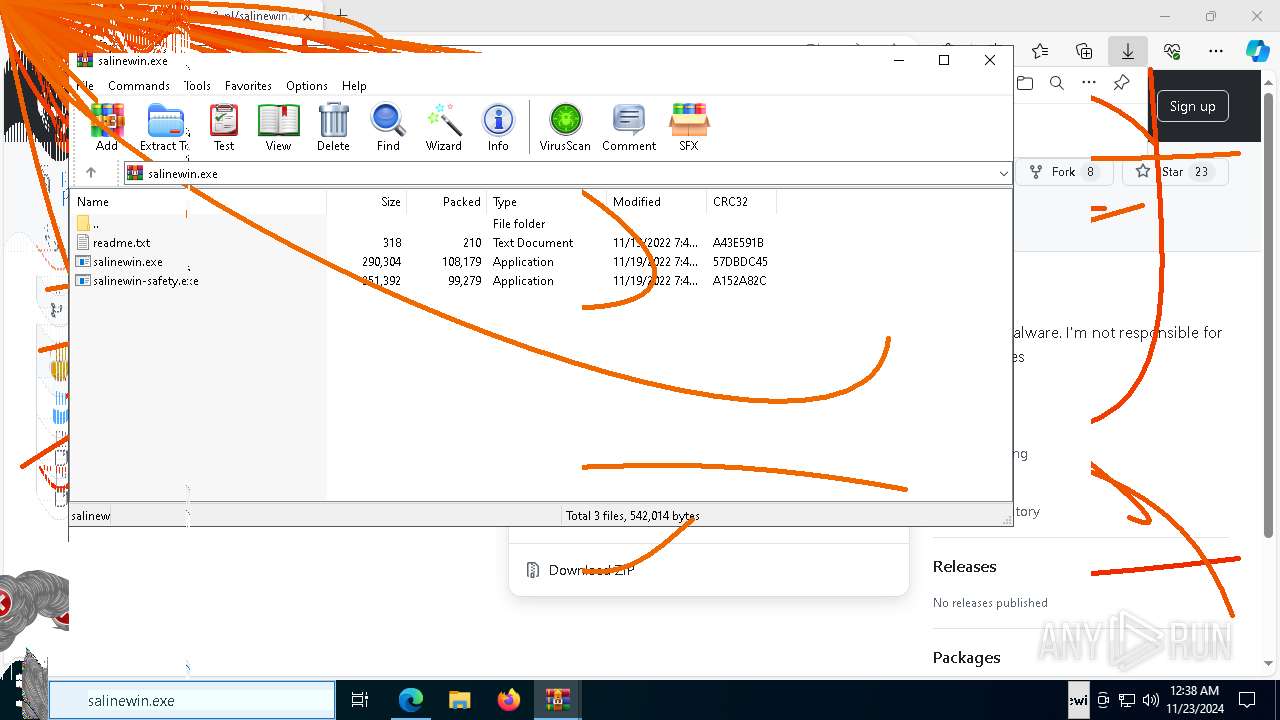Run Test on the archive
1280x720 pixels.
click(224, 127)
